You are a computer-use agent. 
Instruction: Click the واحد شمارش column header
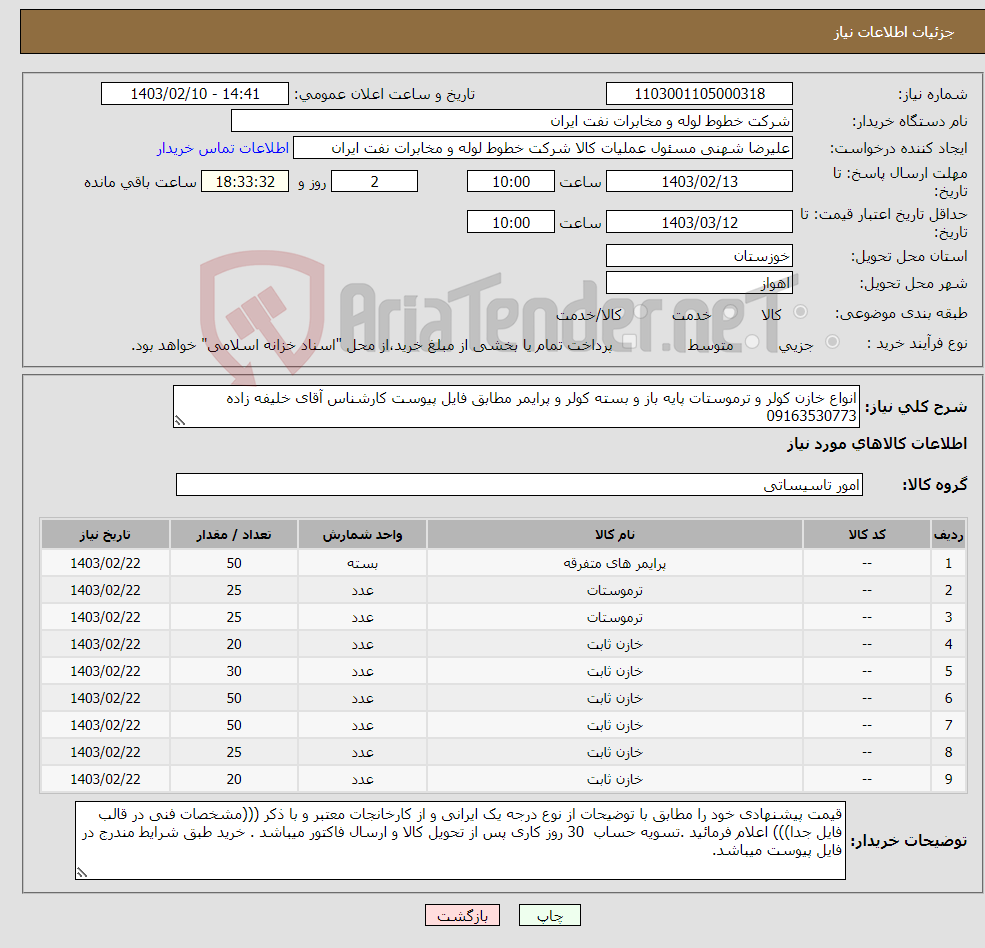pos(362,535)
